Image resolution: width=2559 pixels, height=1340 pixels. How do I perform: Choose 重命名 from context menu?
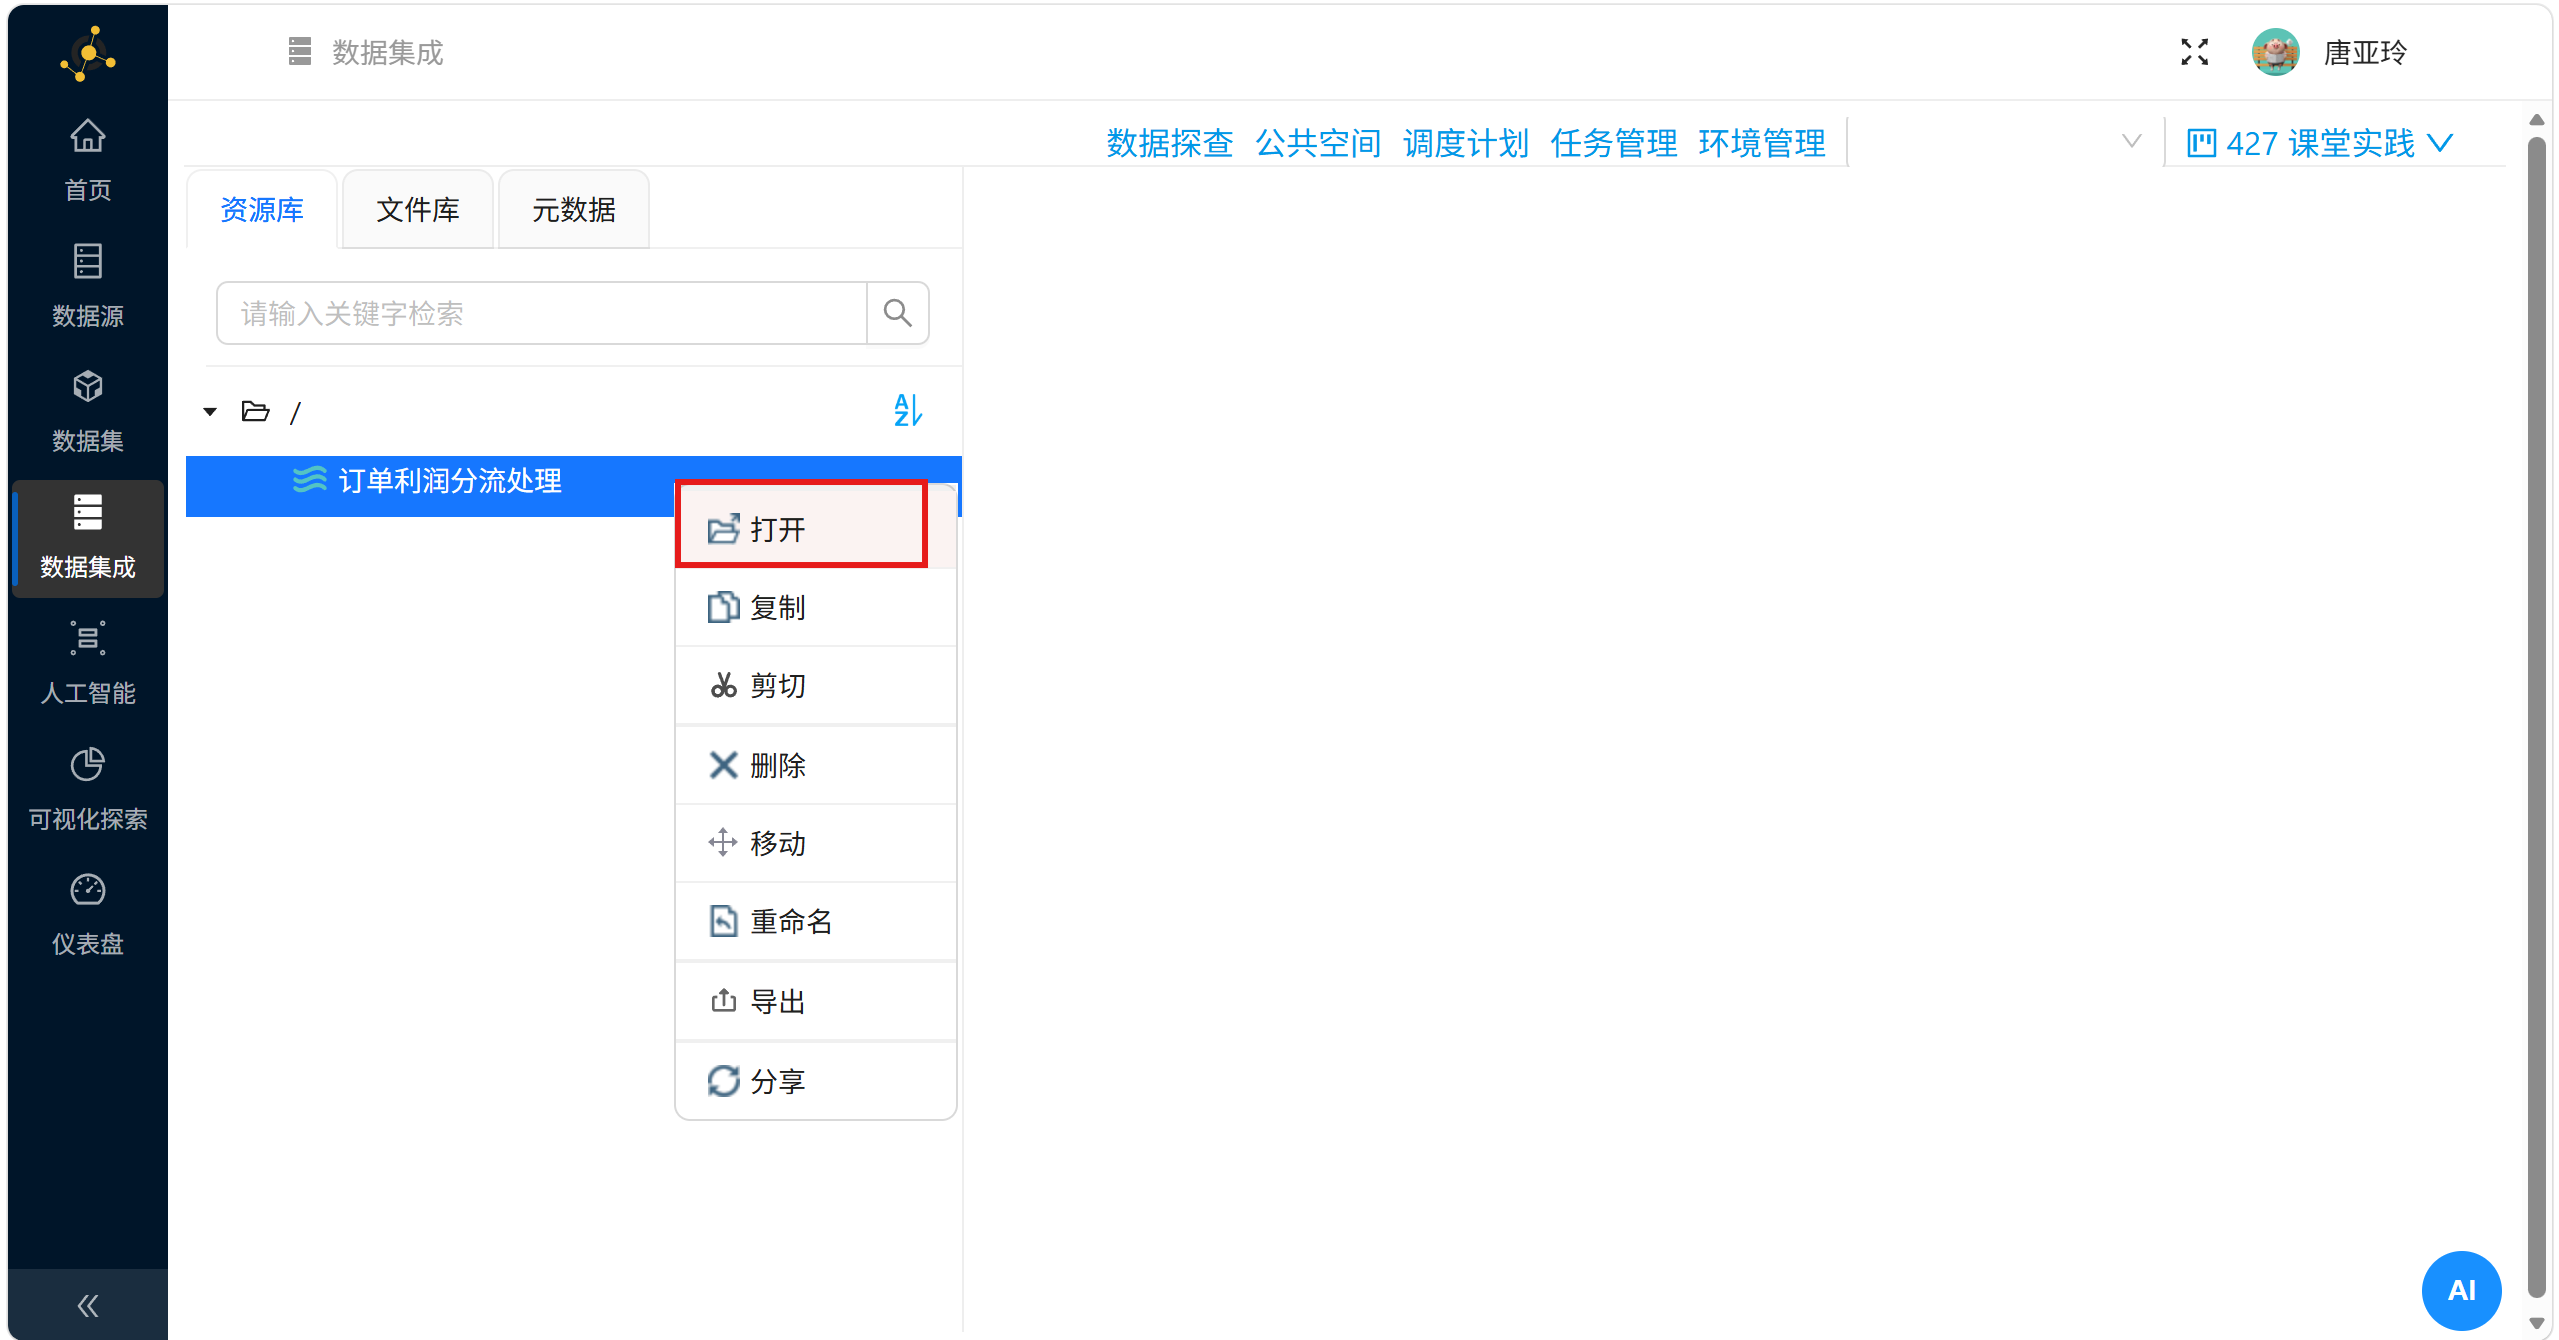click(x=790, y=921)
